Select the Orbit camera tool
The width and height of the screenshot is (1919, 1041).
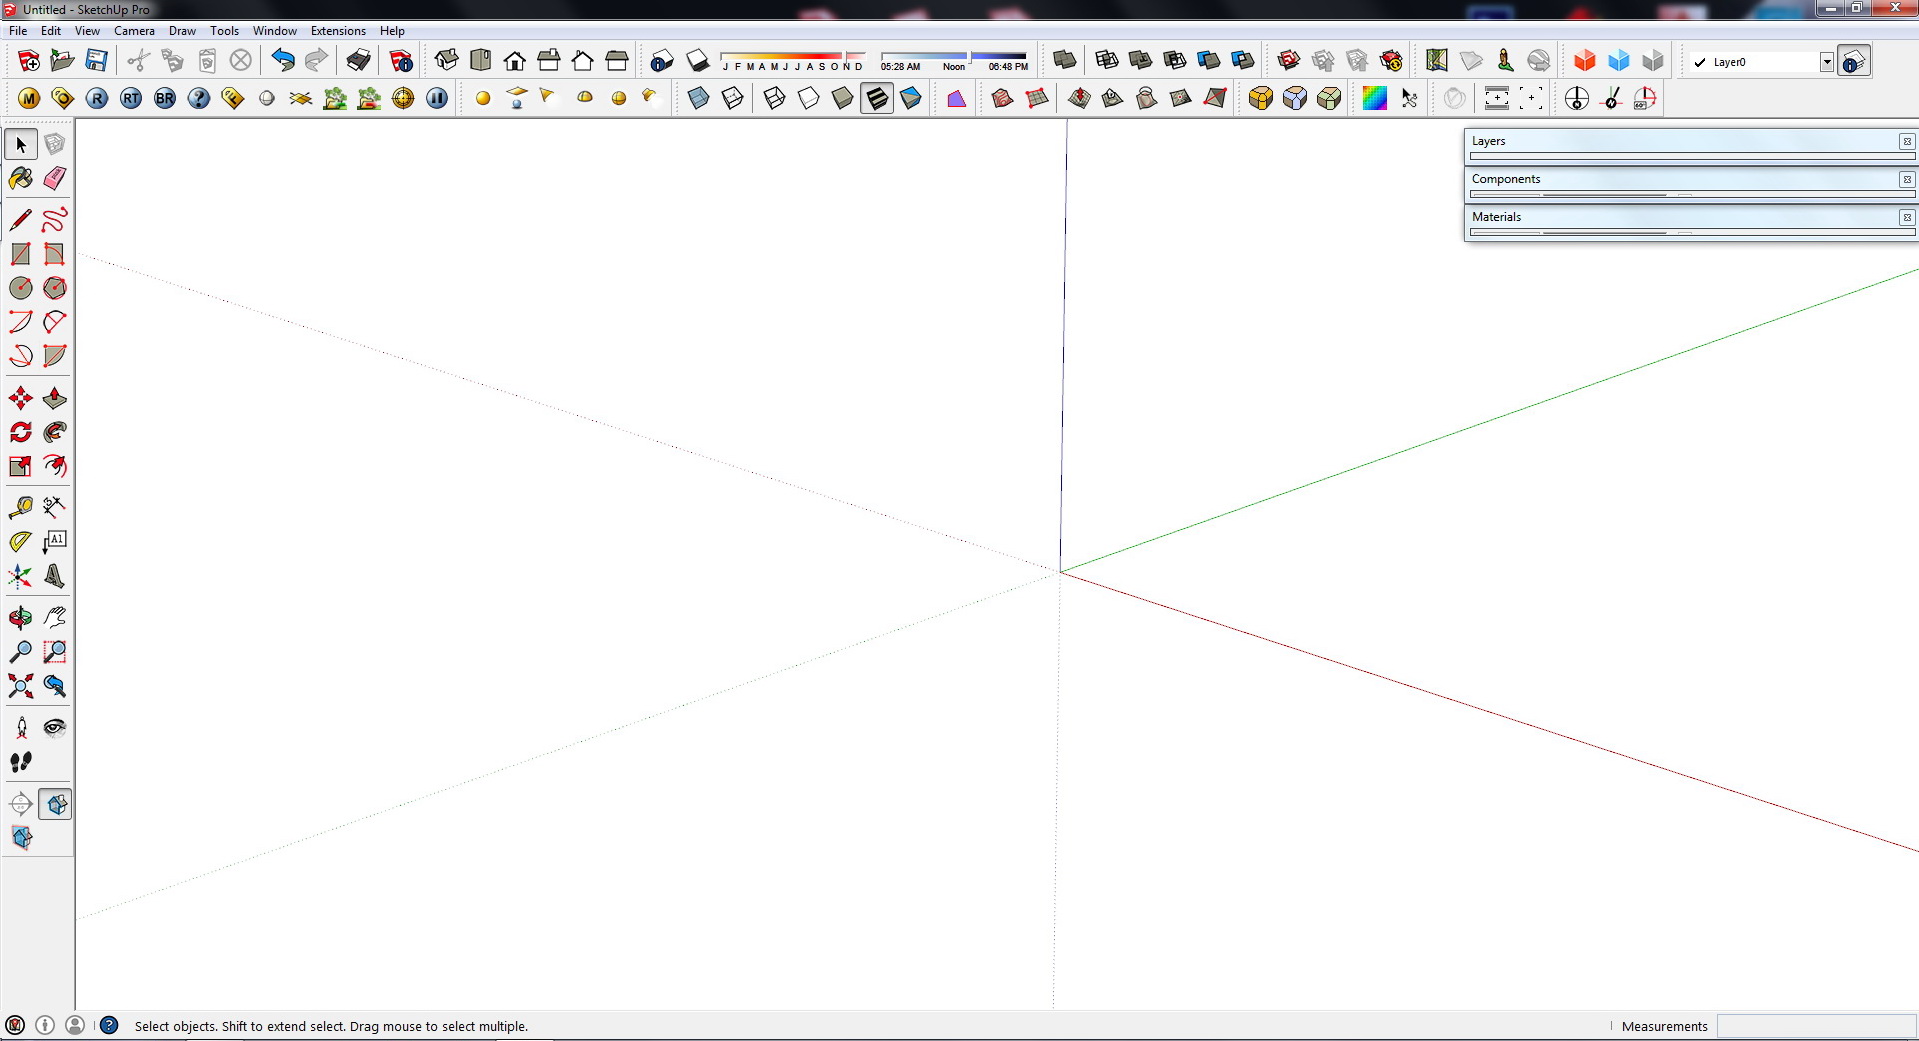pos(20,618)
